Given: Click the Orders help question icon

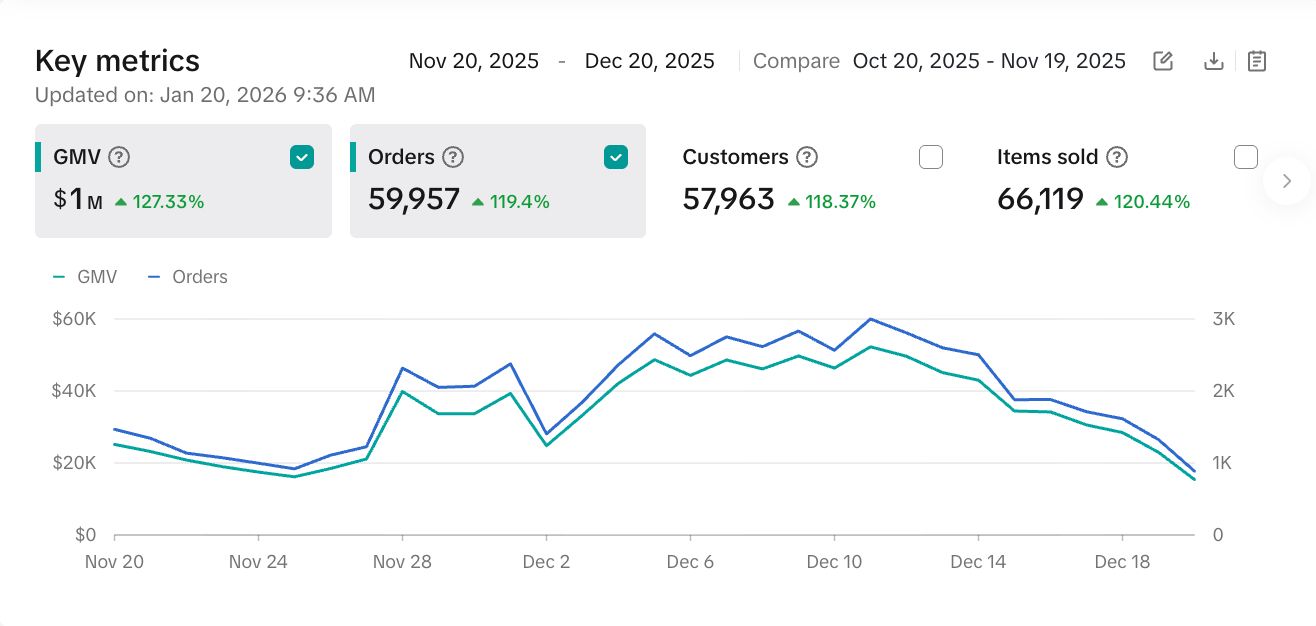Looking at the screenshot, I should click(453, 157).
